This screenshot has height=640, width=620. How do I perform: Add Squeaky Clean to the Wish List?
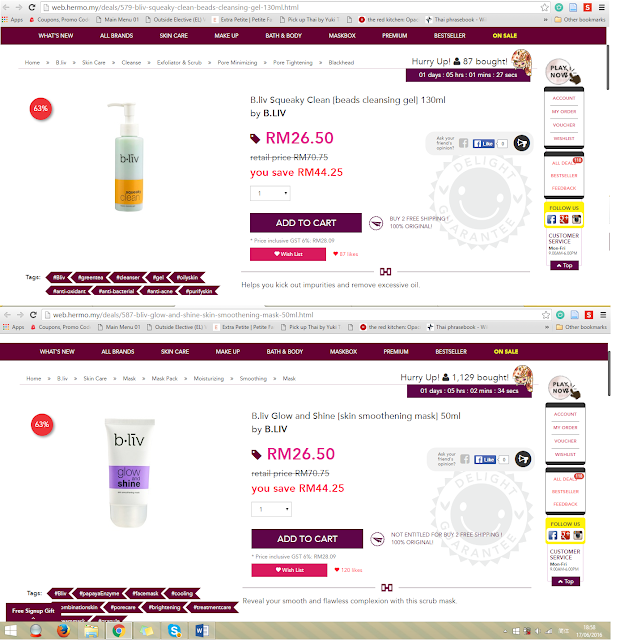(x=288, y=254)
